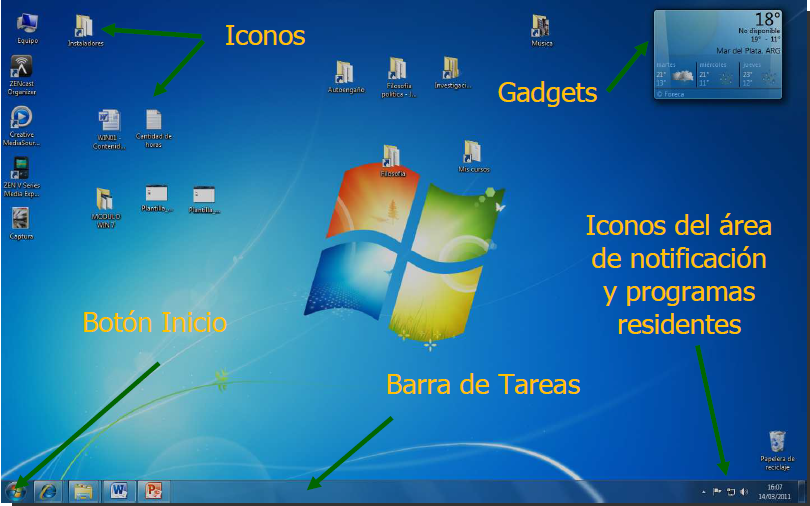Click the weather gadget for Mar del Plata

pos(717,52)
